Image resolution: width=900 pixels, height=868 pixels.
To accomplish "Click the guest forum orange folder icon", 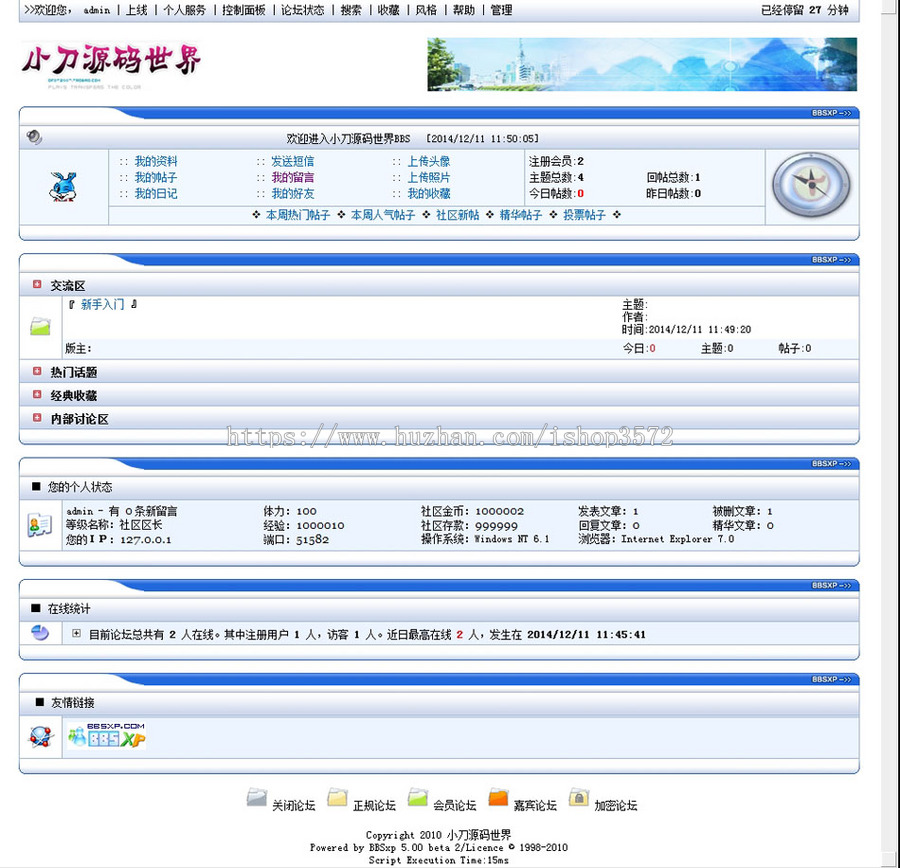I will pyautogui.click(x=498, y=798).
